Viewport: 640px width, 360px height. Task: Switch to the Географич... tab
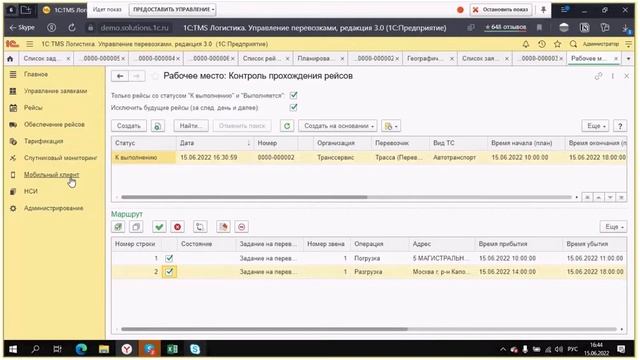tap(424, 59)
